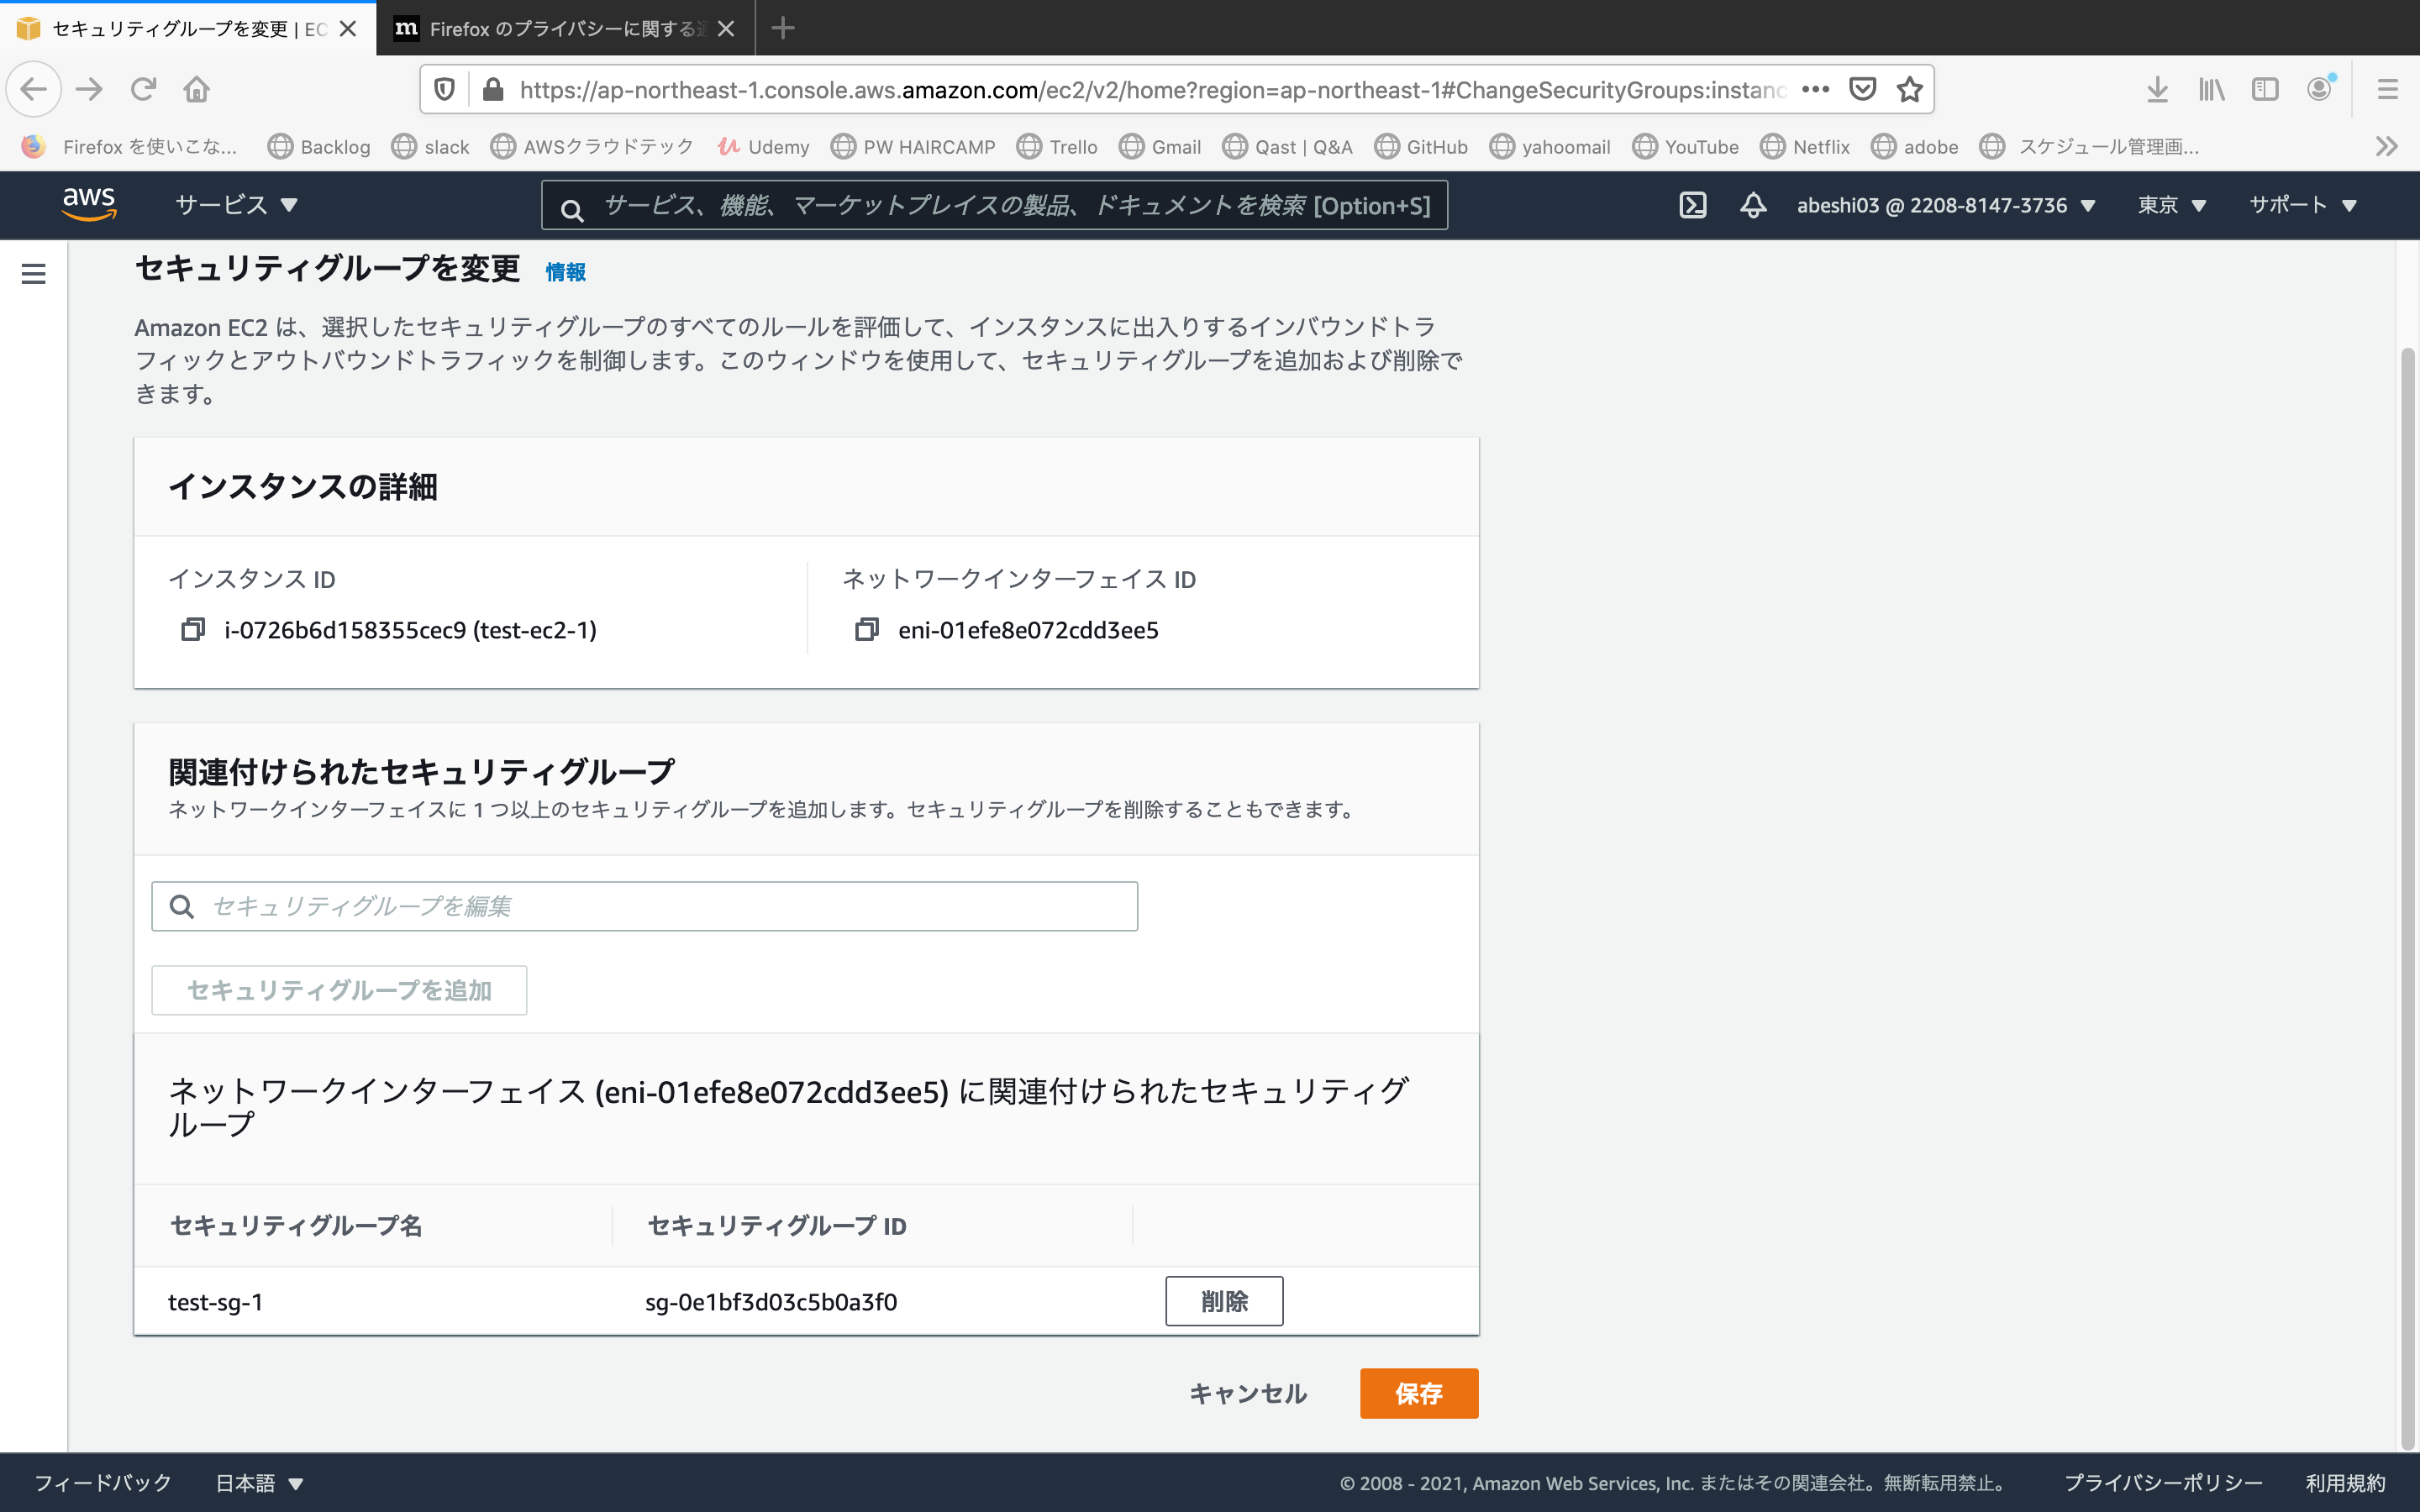Open the 日本語 language selector
The width and height of the screenshot is (2420, 1512).
pos(259,1483)
